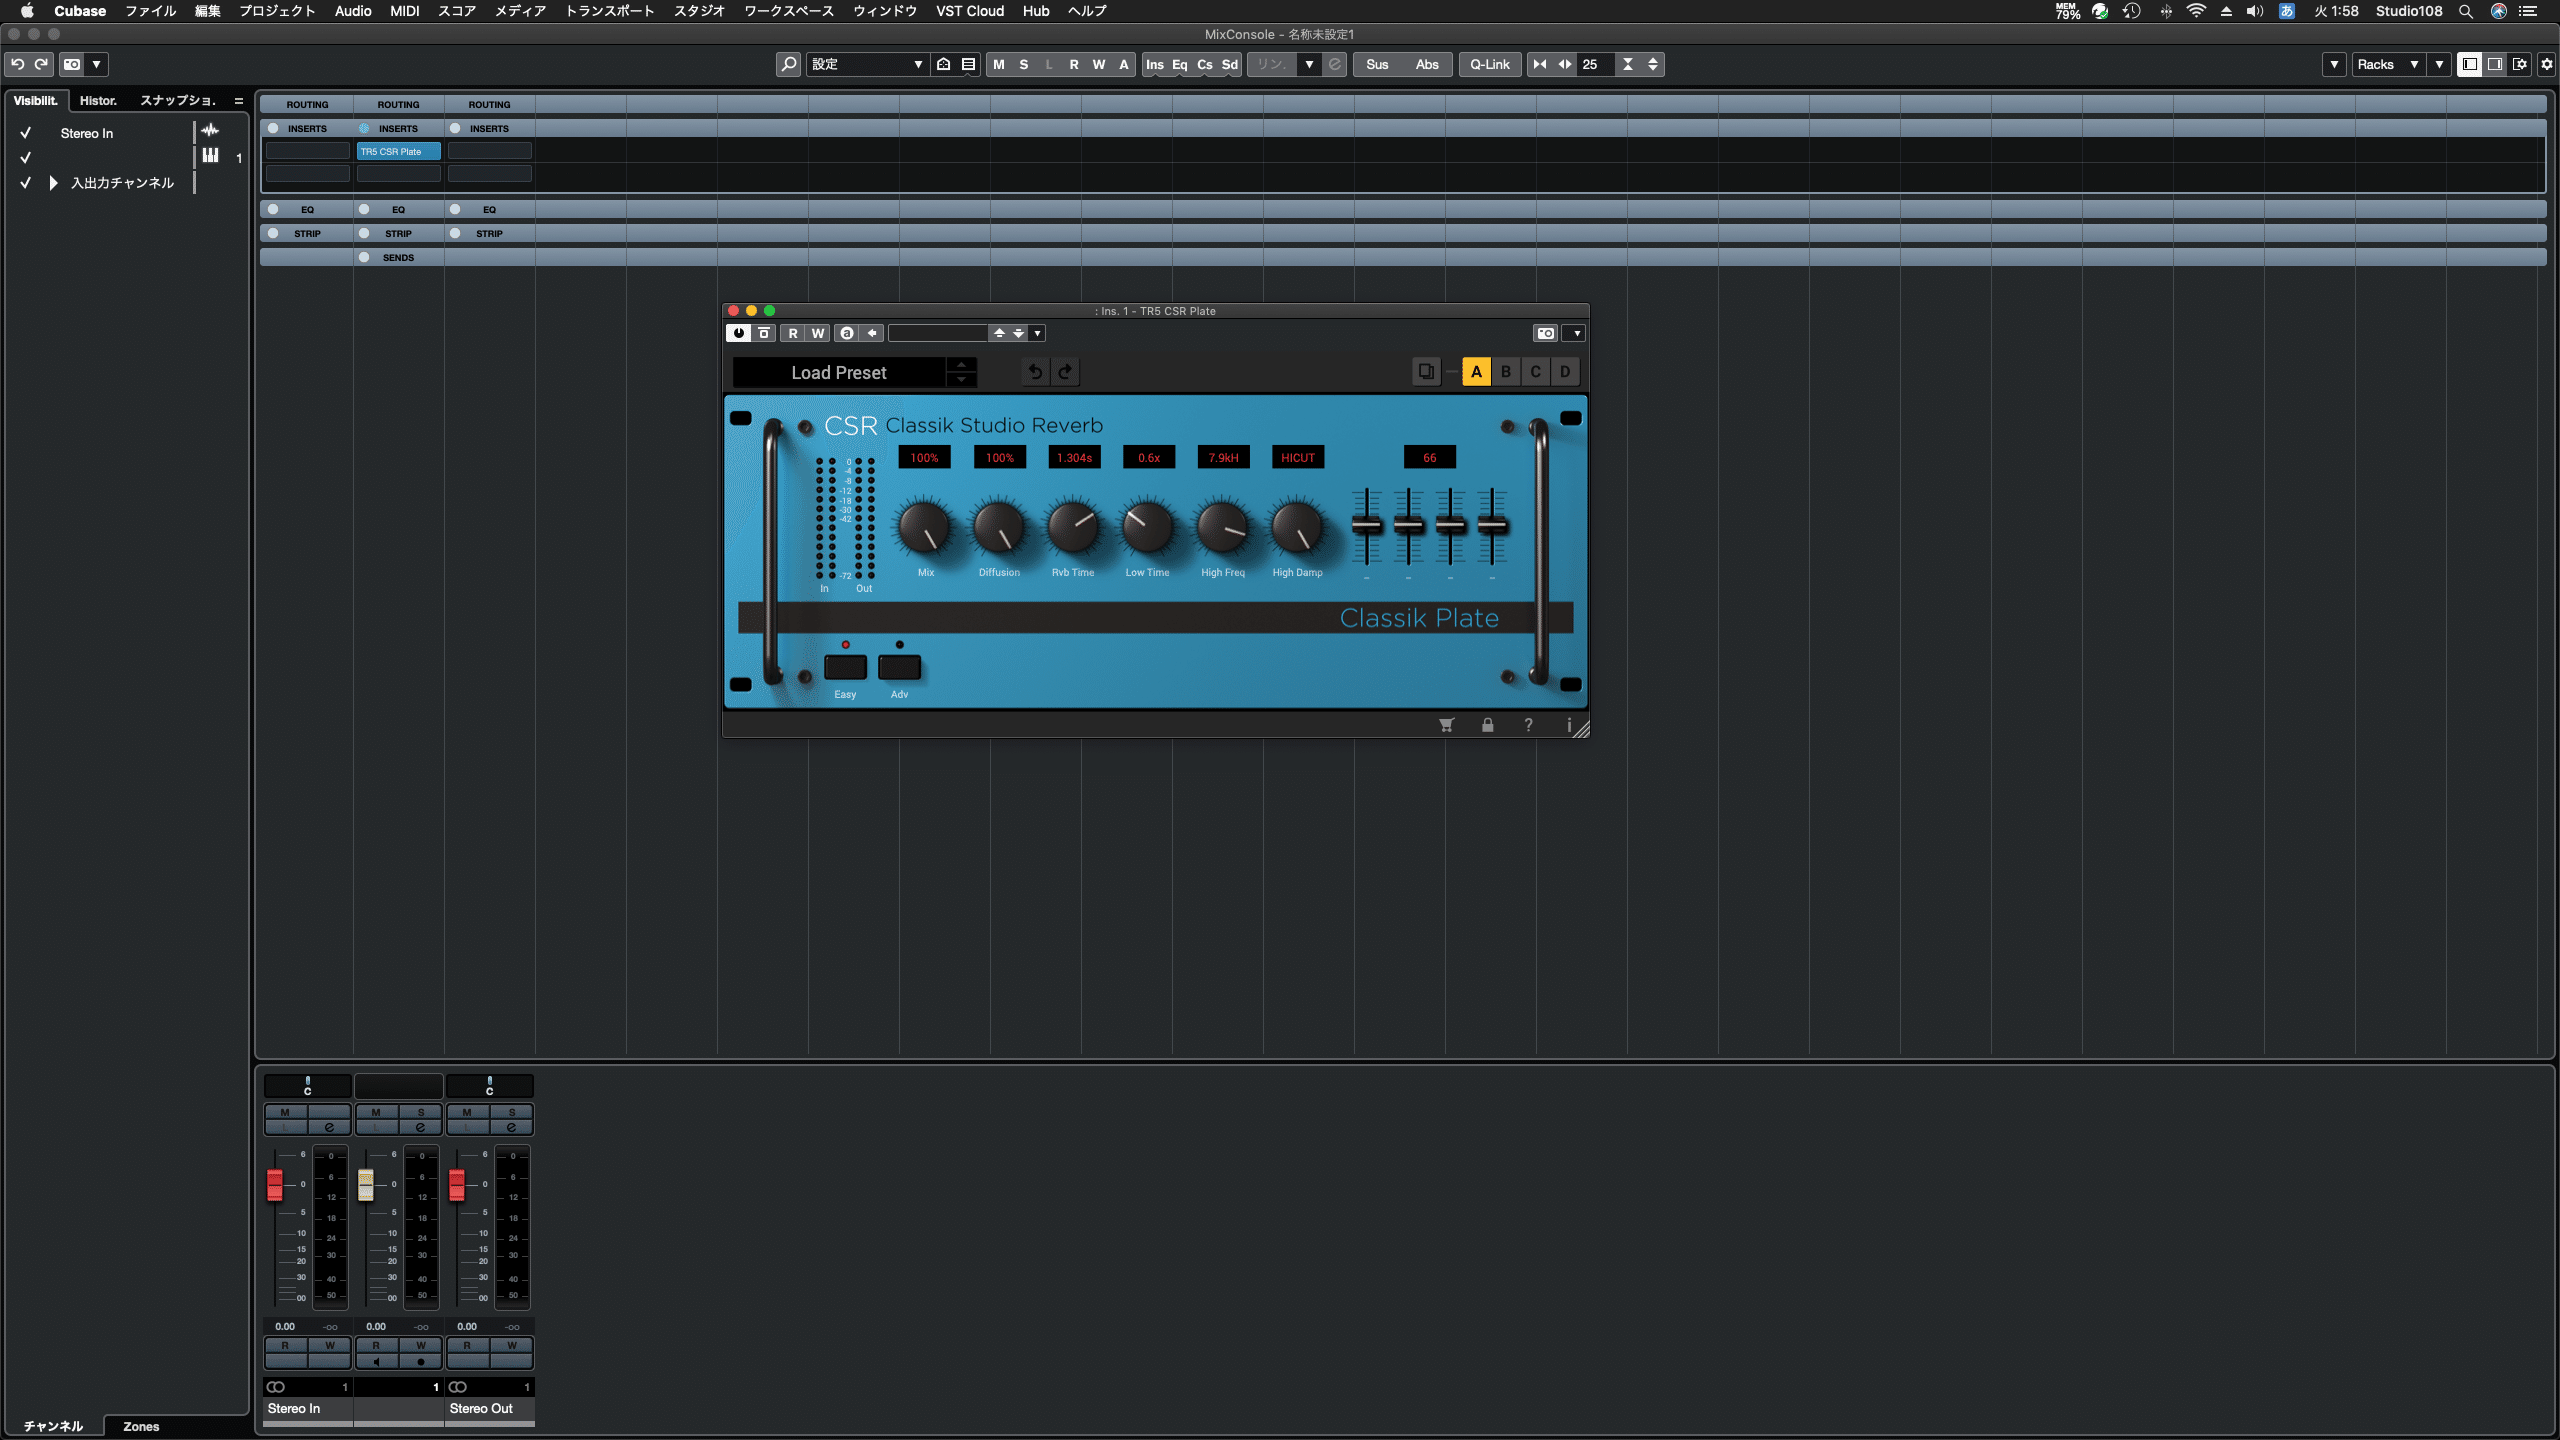Click the undo arrow in the plugin window

point(1035,371)
